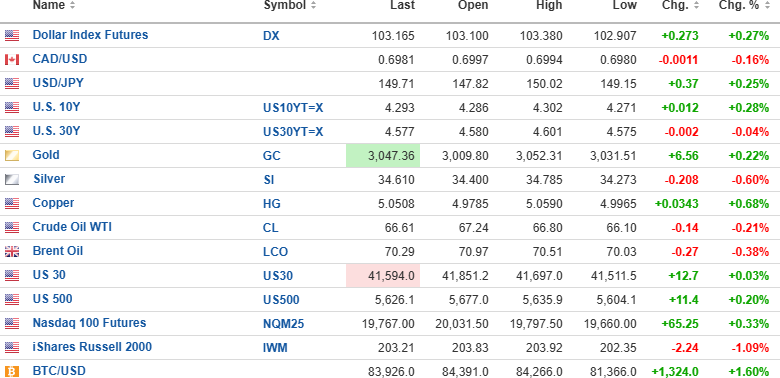This screenshot has height=378, width=780.
Task: Click the silver bar icon next to Silver
Action: click(x=12, y=180)
